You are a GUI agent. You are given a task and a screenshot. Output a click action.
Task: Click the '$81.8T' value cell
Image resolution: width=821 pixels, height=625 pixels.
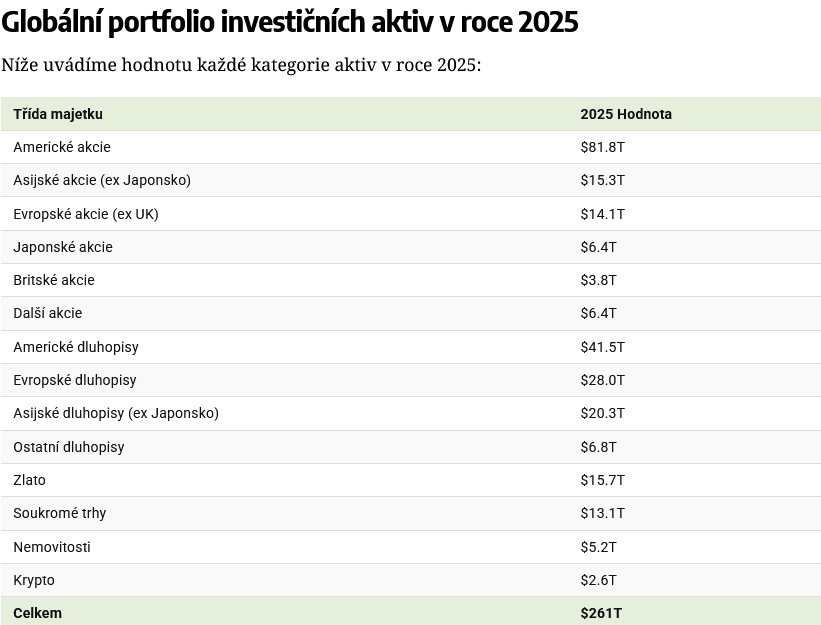click(x=602, y=147)
